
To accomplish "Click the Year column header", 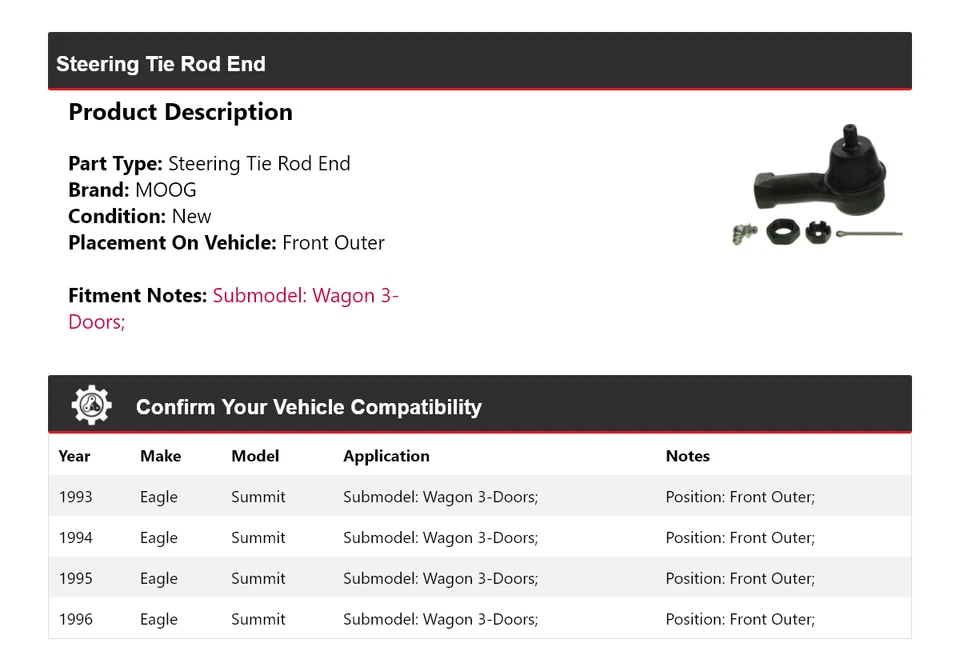I will click(74, 456).
